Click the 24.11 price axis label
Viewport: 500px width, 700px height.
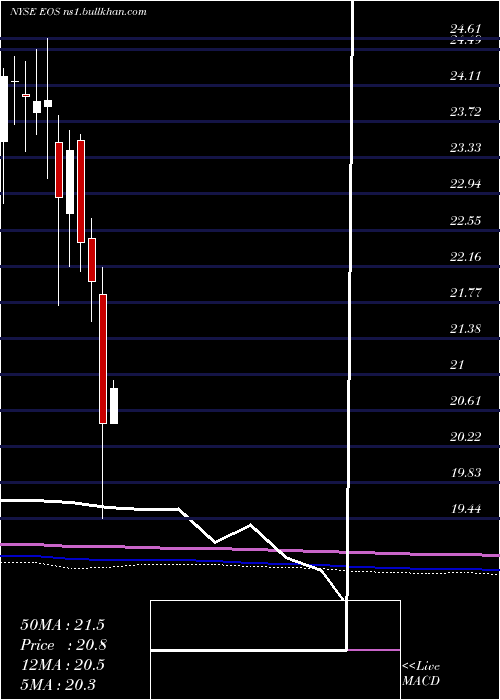click(x=465, y=76)
